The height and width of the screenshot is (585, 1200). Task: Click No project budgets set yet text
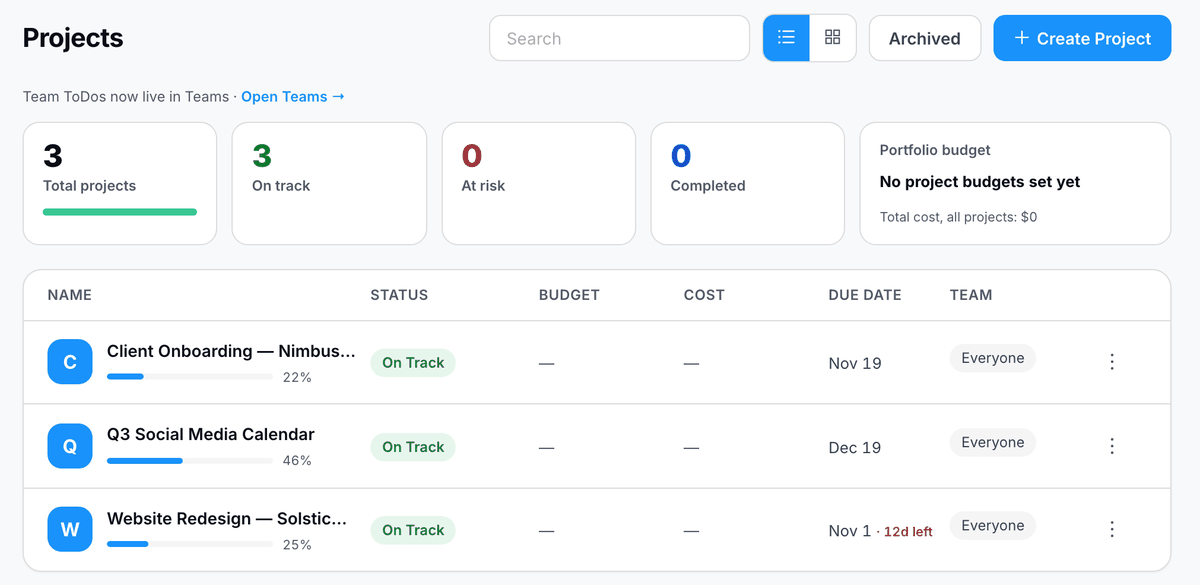pyautogui.click(x=980, y=182)
